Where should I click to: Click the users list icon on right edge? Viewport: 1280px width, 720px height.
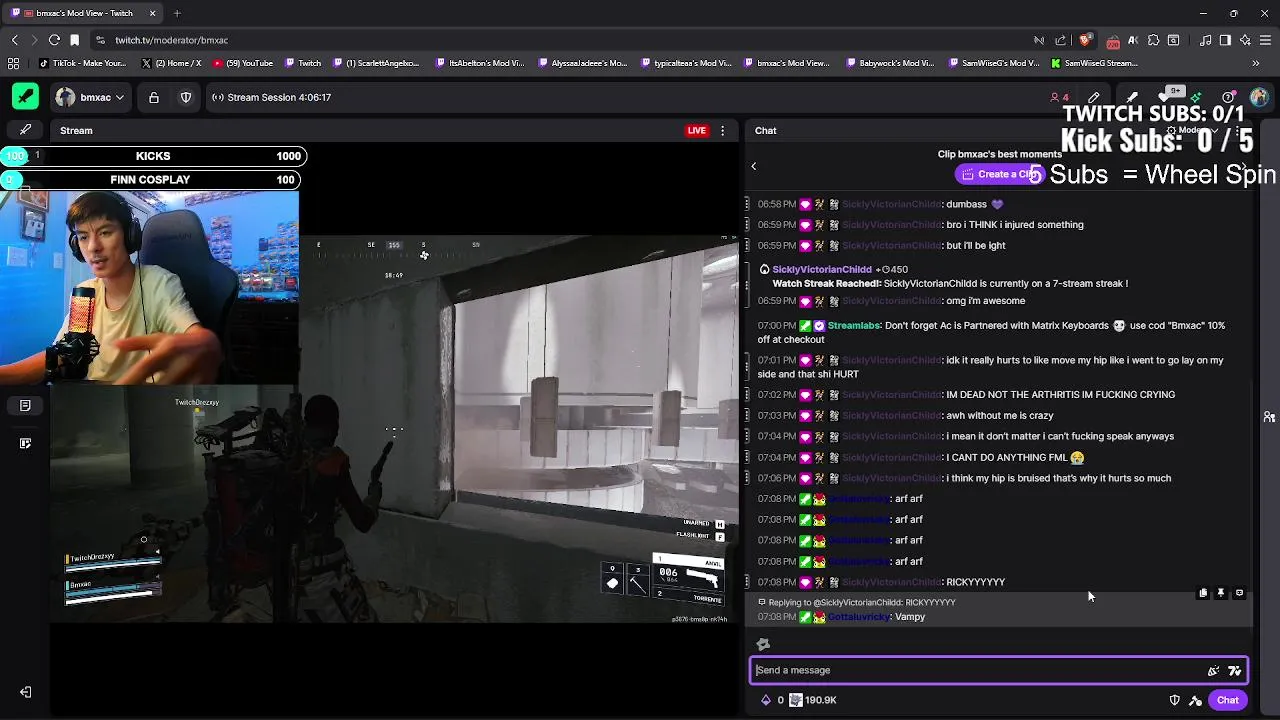(1269, 417)
